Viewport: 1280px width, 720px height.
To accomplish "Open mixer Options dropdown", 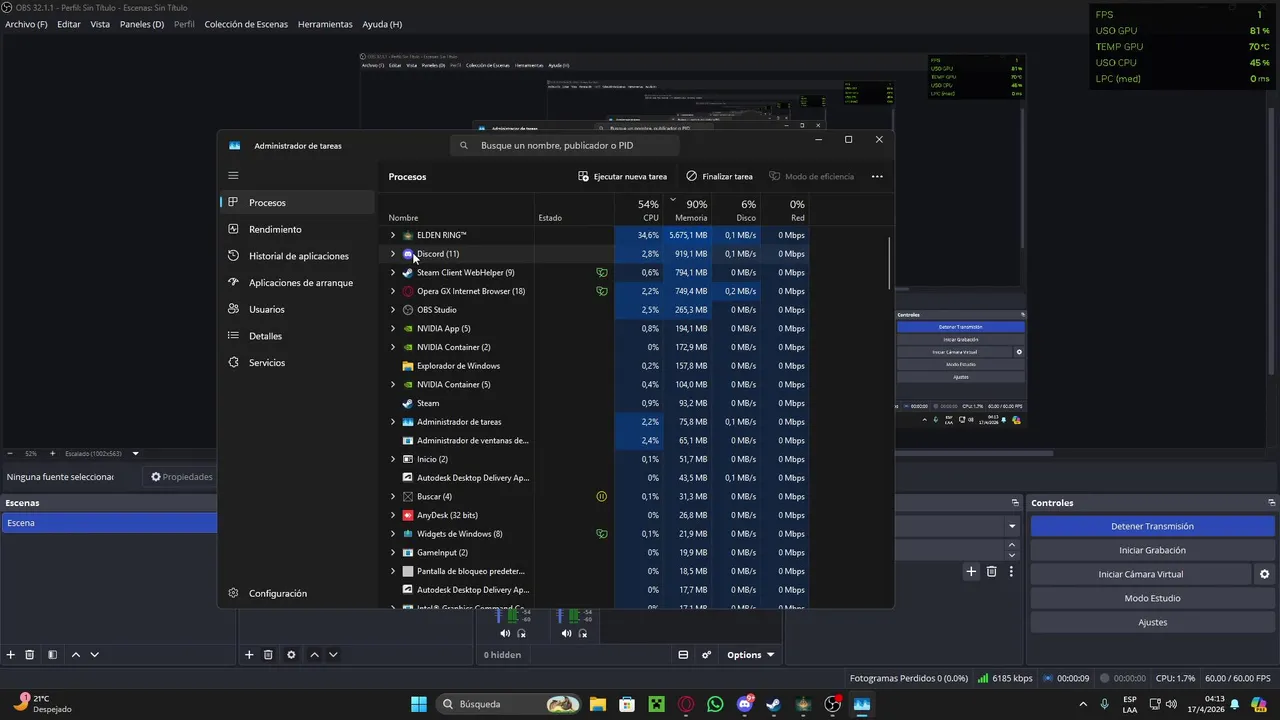I will pyautogui.click(x=750, y=655).
